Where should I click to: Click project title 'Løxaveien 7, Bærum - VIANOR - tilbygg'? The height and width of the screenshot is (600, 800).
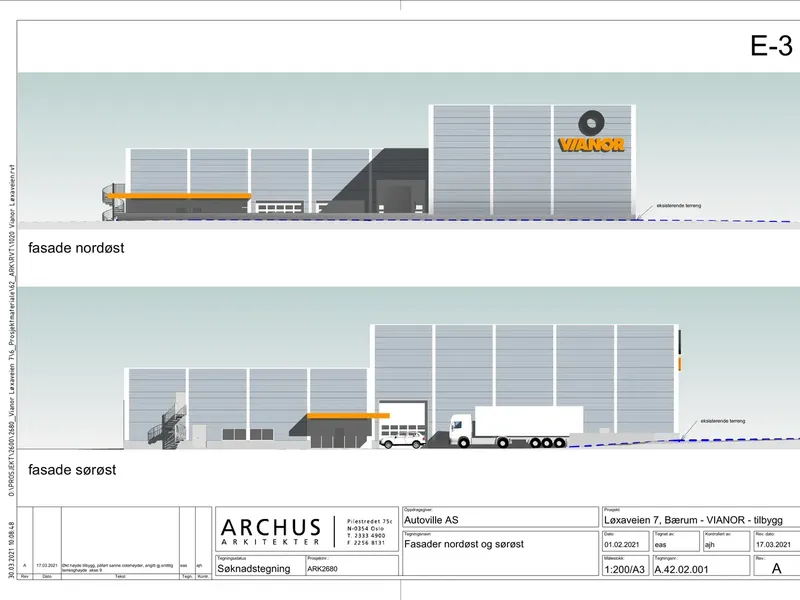point(693,520)
